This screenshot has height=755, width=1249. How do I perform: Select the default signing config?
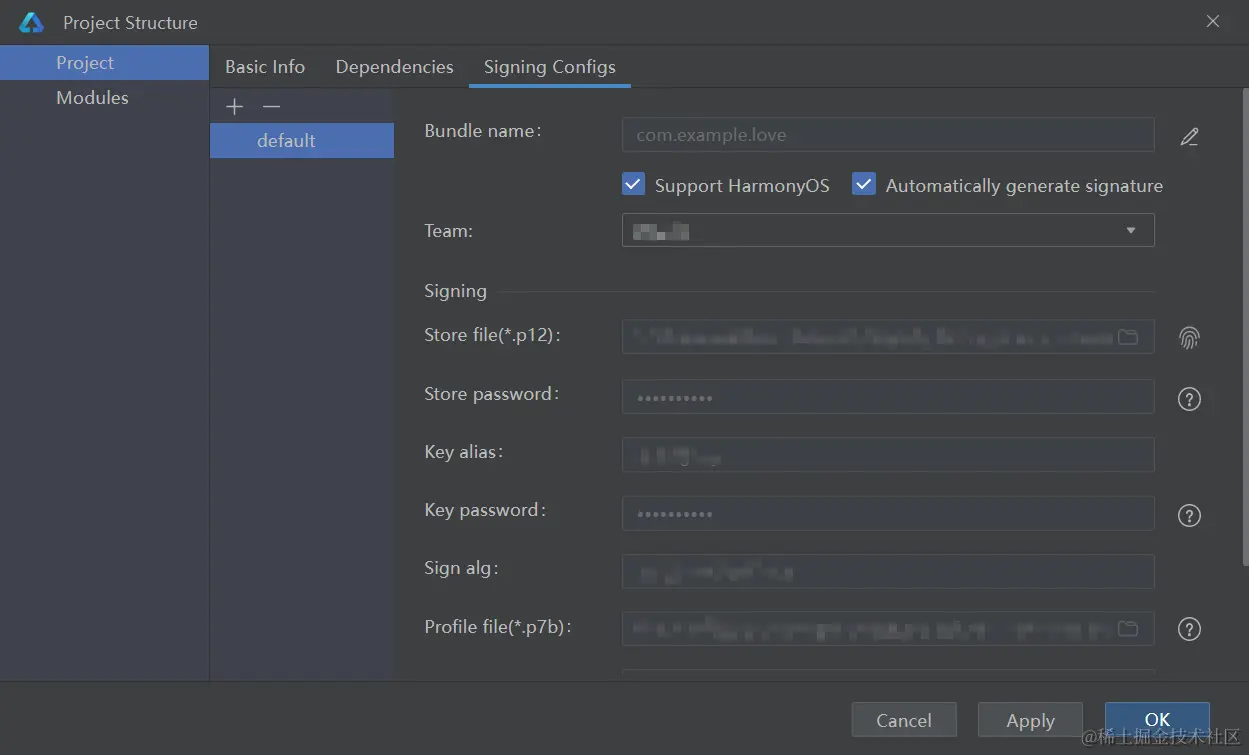(x=302, y=141)
